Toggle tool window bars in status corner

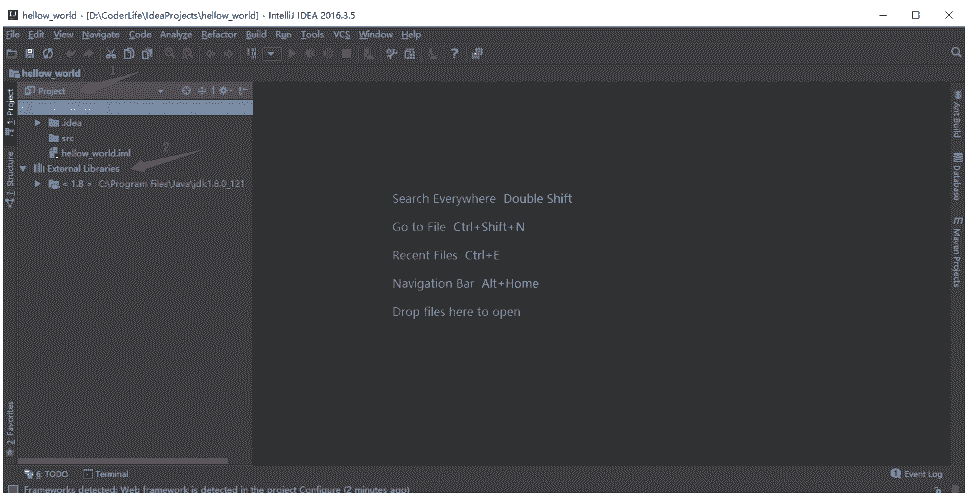point(12,490)
